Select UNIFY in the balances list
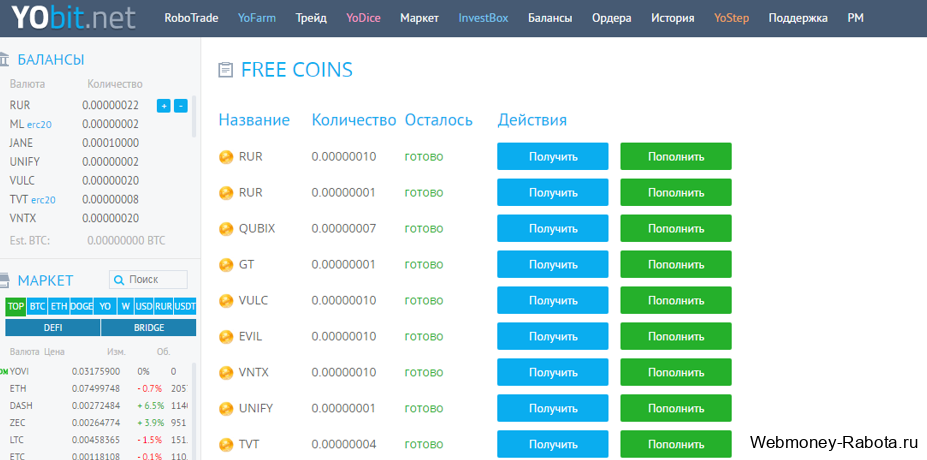 click(25, 162)
